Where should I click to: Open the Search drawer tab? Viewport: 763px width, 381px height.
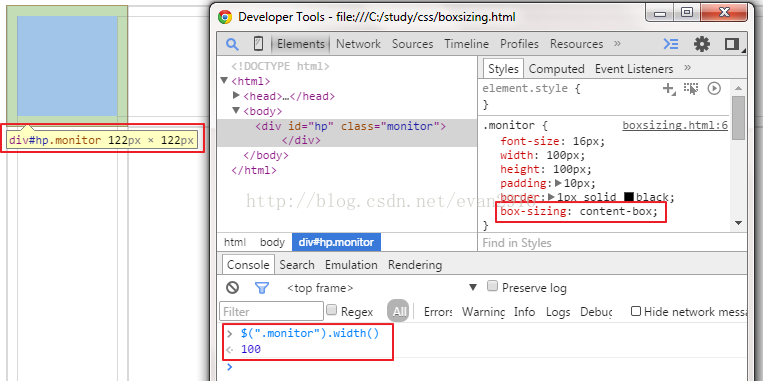pyautogui.click(x=297, y=265)
